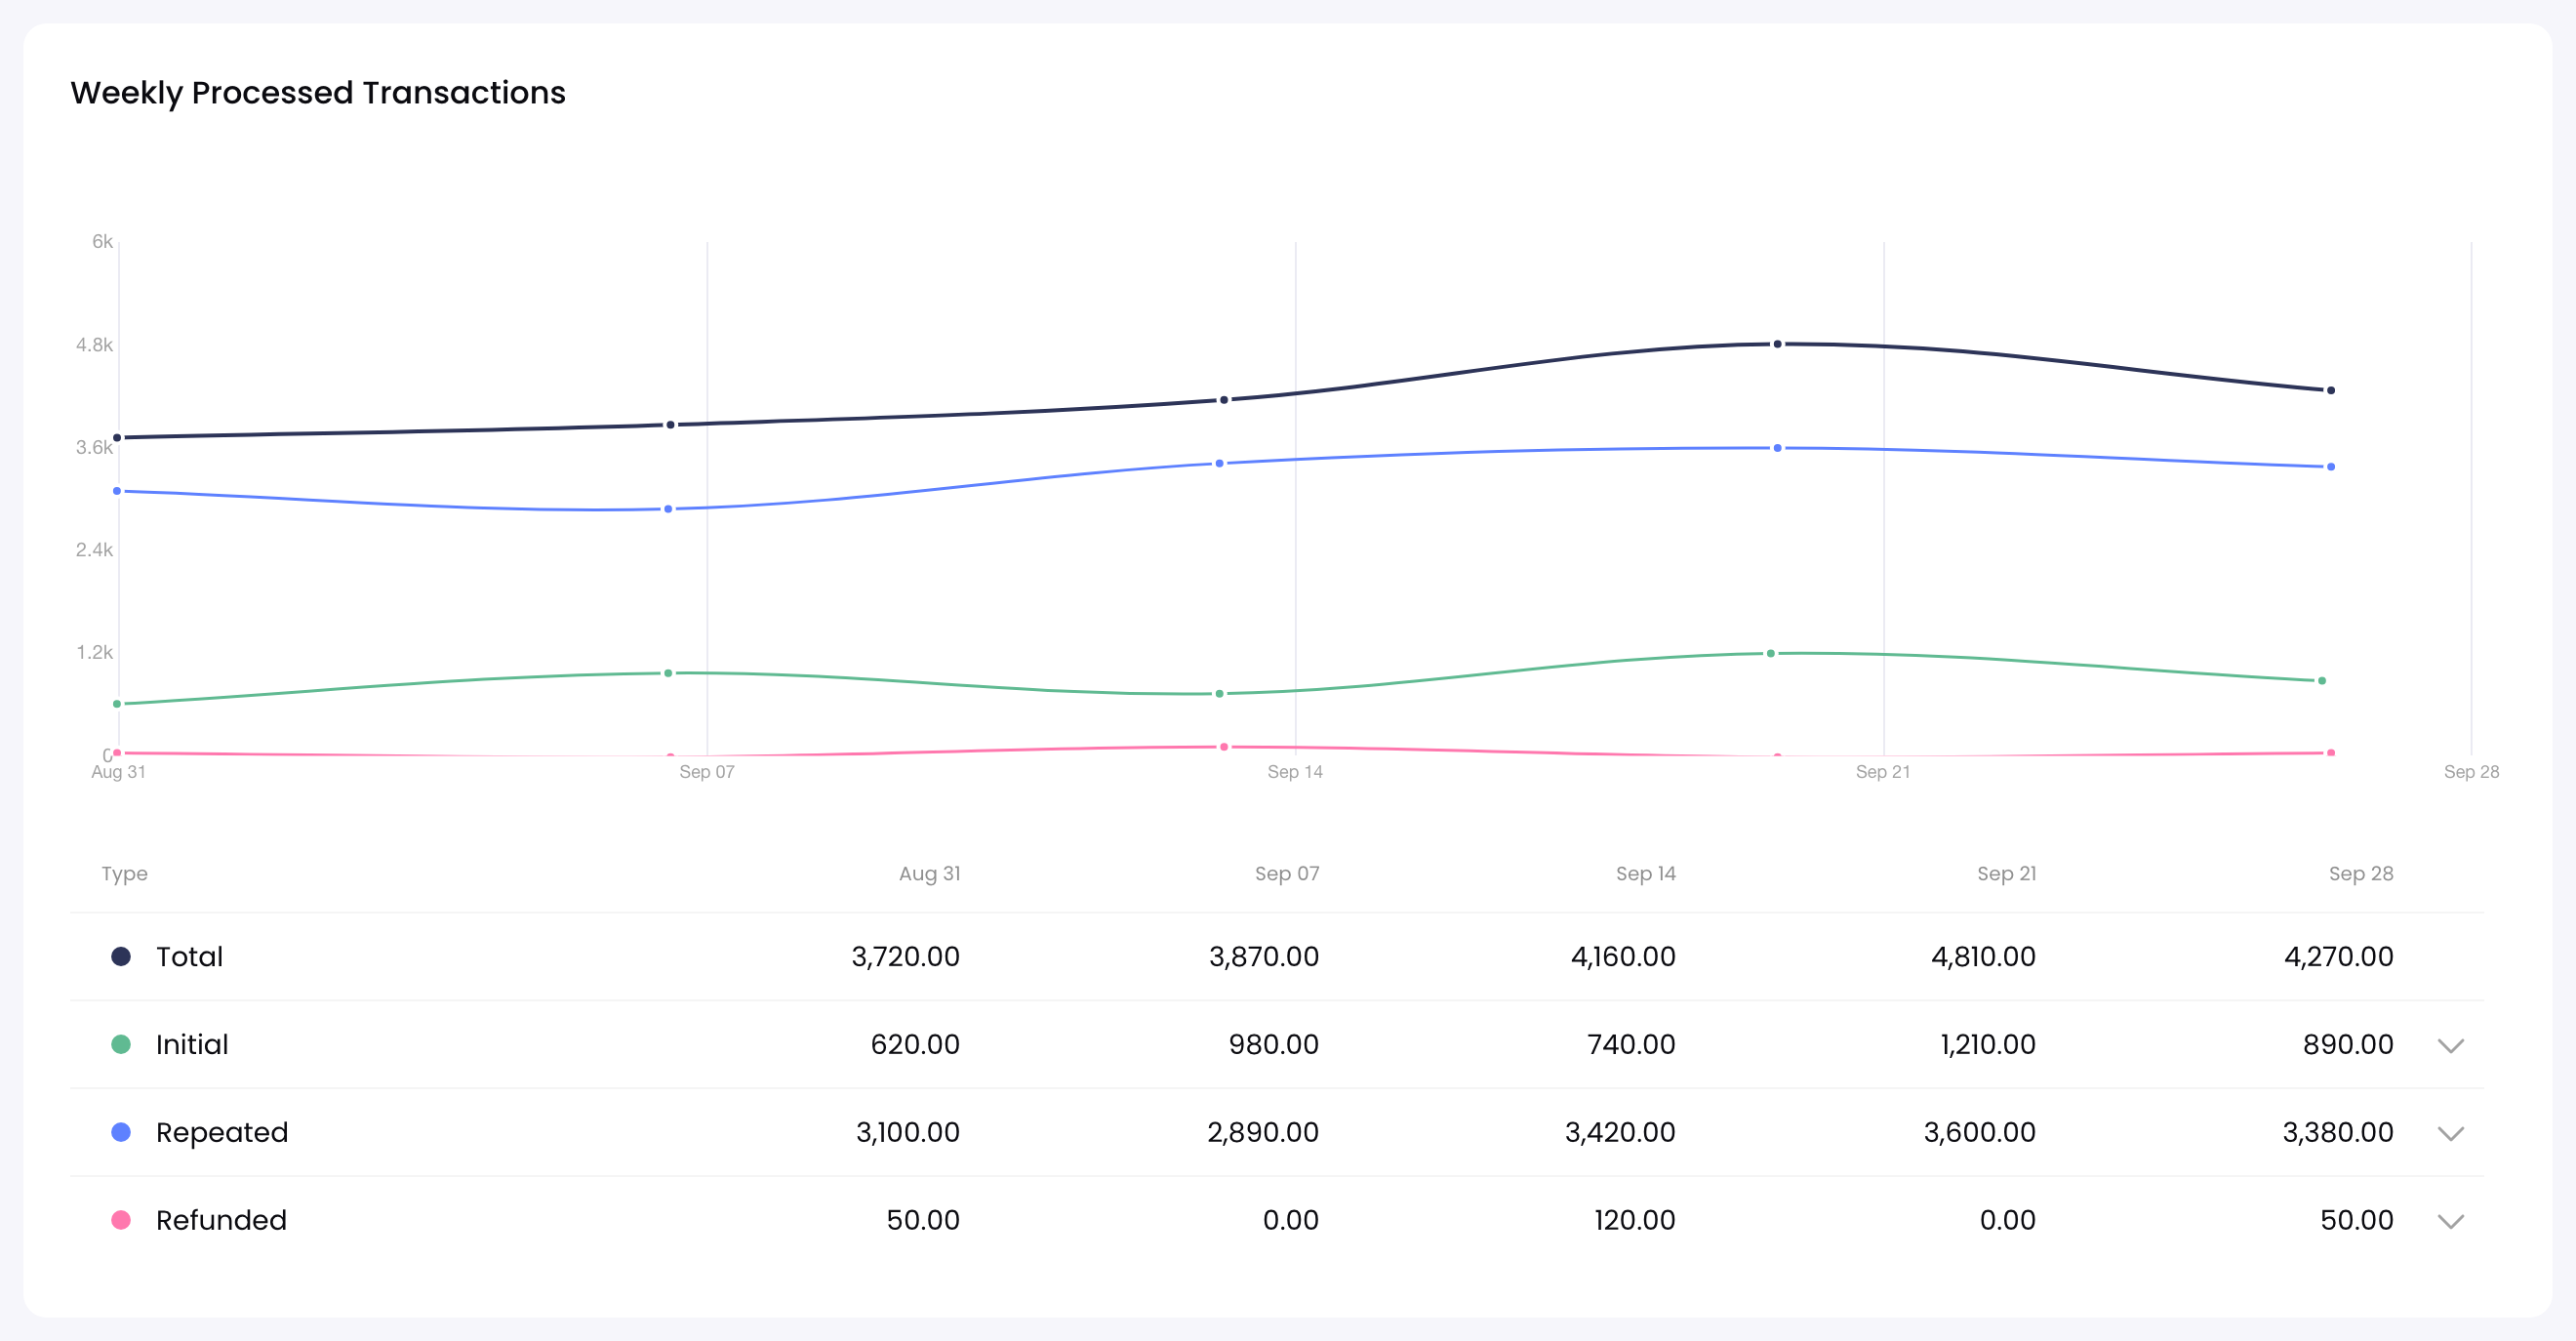Click the Sep 28 table column header

2361,873
